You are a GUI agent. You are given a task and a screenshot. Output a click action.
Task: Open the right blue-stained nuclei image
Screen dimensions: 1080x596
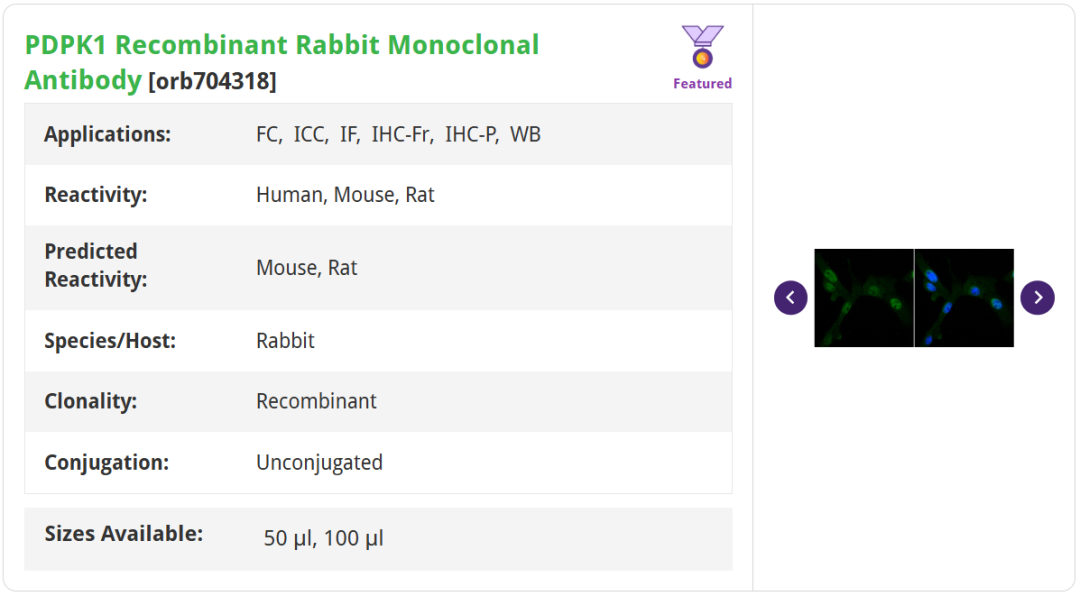click(965, 298)
